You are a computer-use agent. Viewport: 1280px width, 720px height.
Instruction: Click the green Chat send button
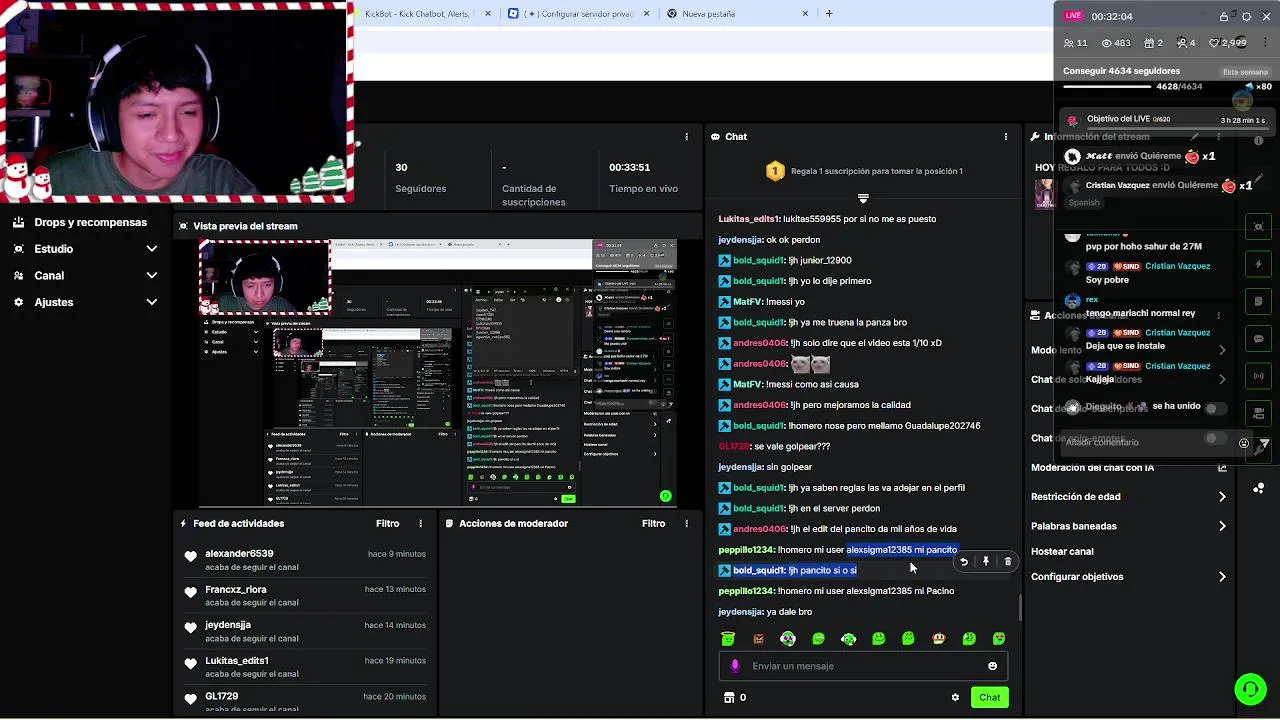coord(989,698)
